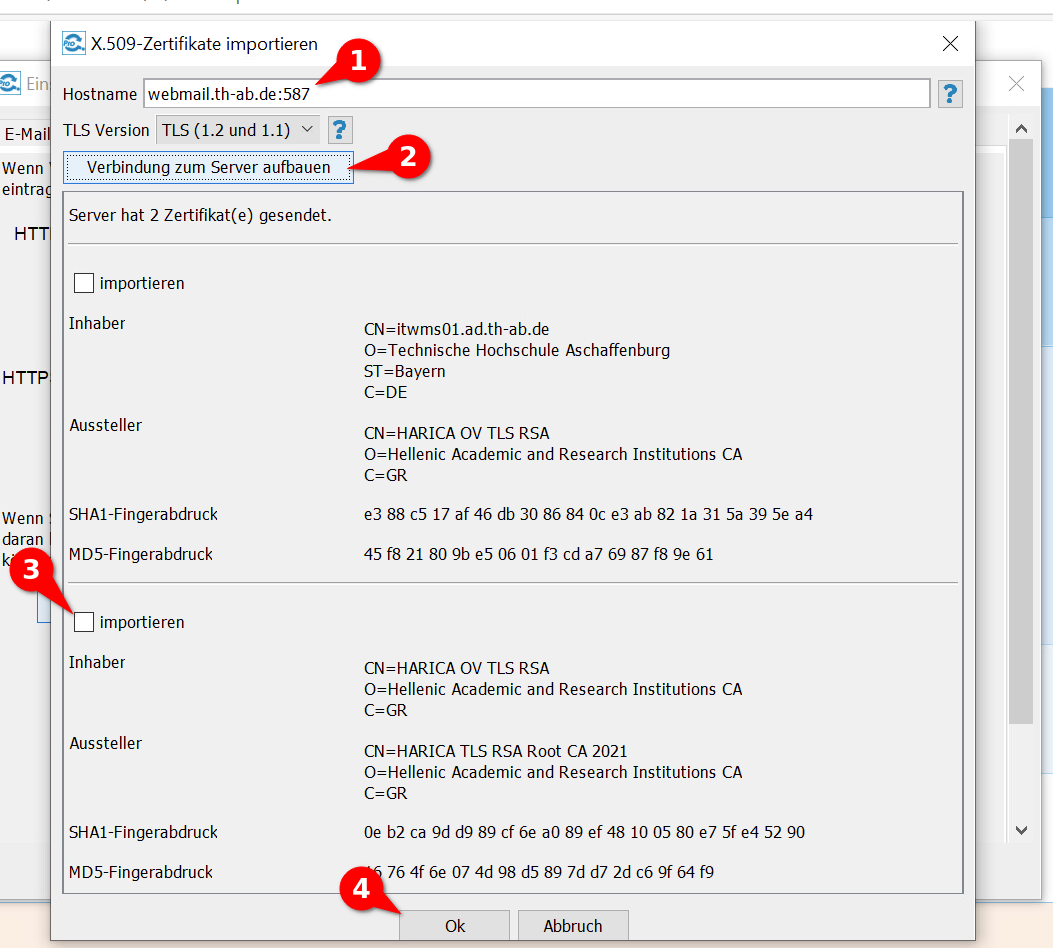Open the TLS Version dropdown
This screenshot has height=948, width=1053.
[x=238, y=130]
